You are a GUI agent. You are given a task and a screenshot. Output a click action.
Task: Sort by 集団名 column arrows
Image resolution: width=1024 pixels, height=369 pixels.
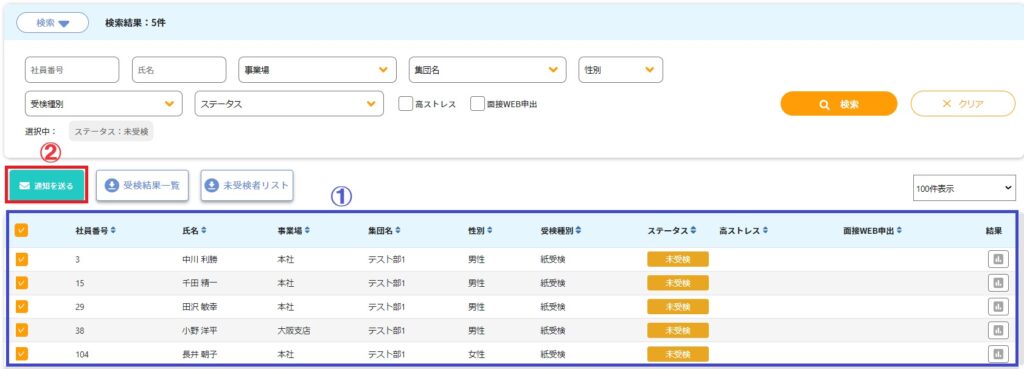tap(397, 231)
